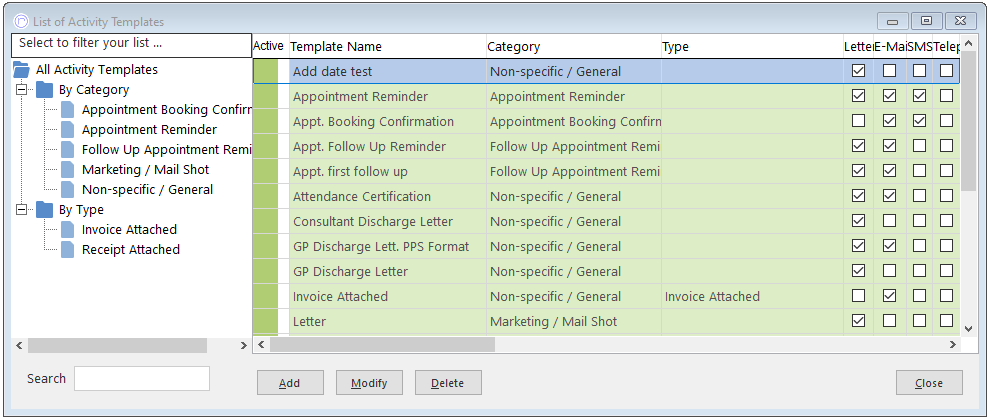This screenshot has height=419, width=989.
Task: Click the By Category folder icon
Action: (x=45, y=90)
